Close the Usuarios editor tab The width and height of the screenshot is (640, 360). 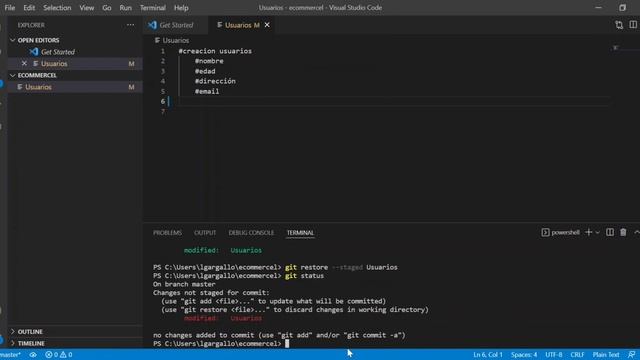coord(267,25)
